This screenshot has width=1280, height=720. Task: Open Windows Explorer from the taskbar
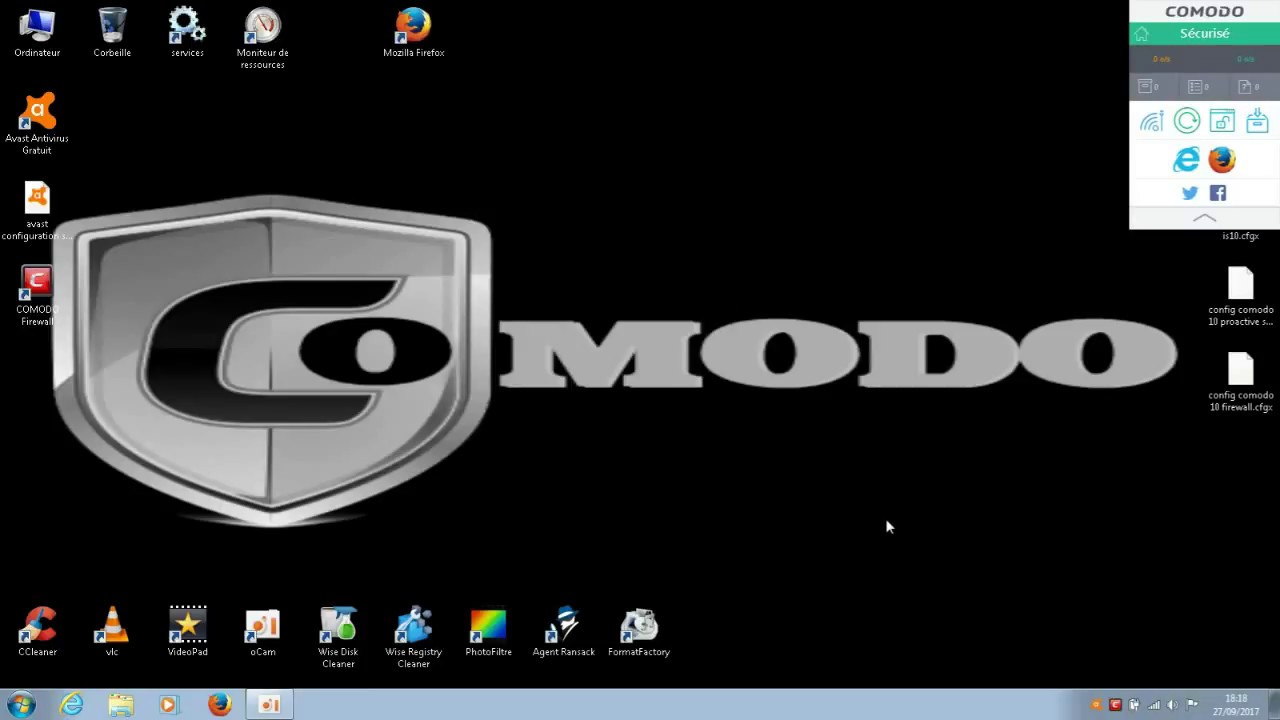120,704
